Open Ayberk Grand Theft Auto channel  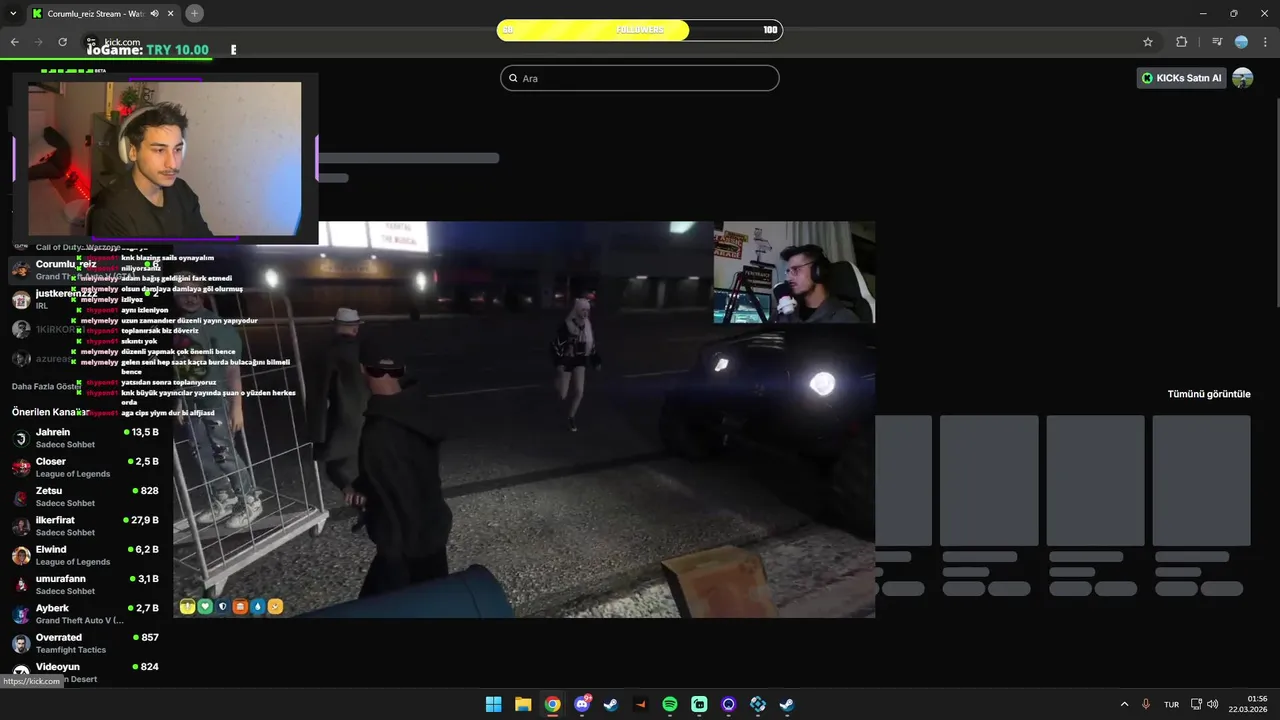[x=87, y=614]
